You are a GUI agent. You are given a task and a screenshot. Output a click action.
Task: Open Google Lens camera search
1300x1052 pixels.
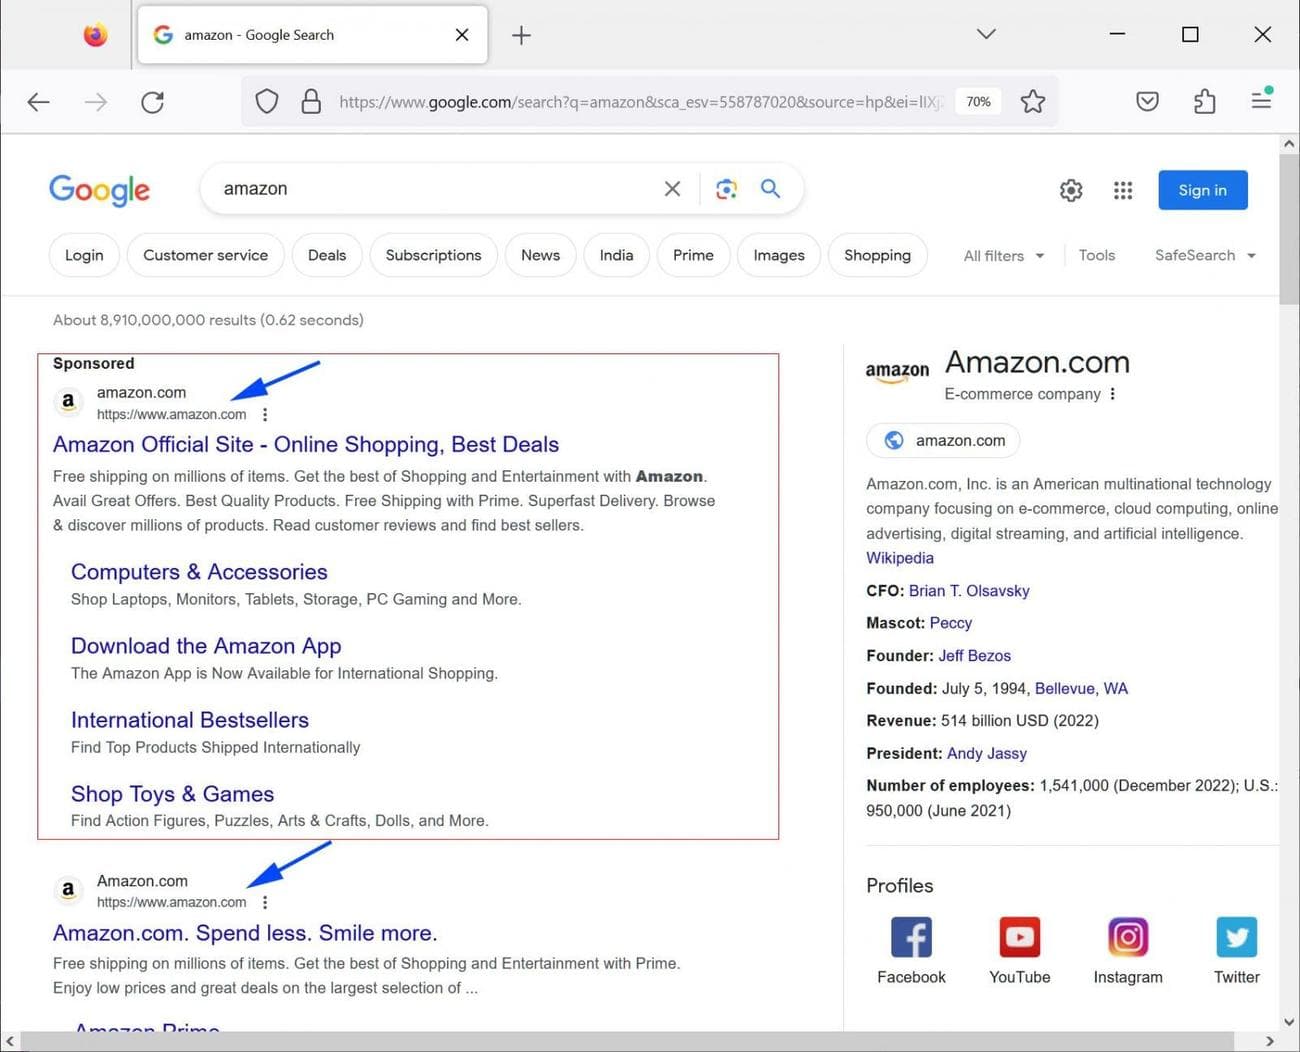click(x=726, y=188)
